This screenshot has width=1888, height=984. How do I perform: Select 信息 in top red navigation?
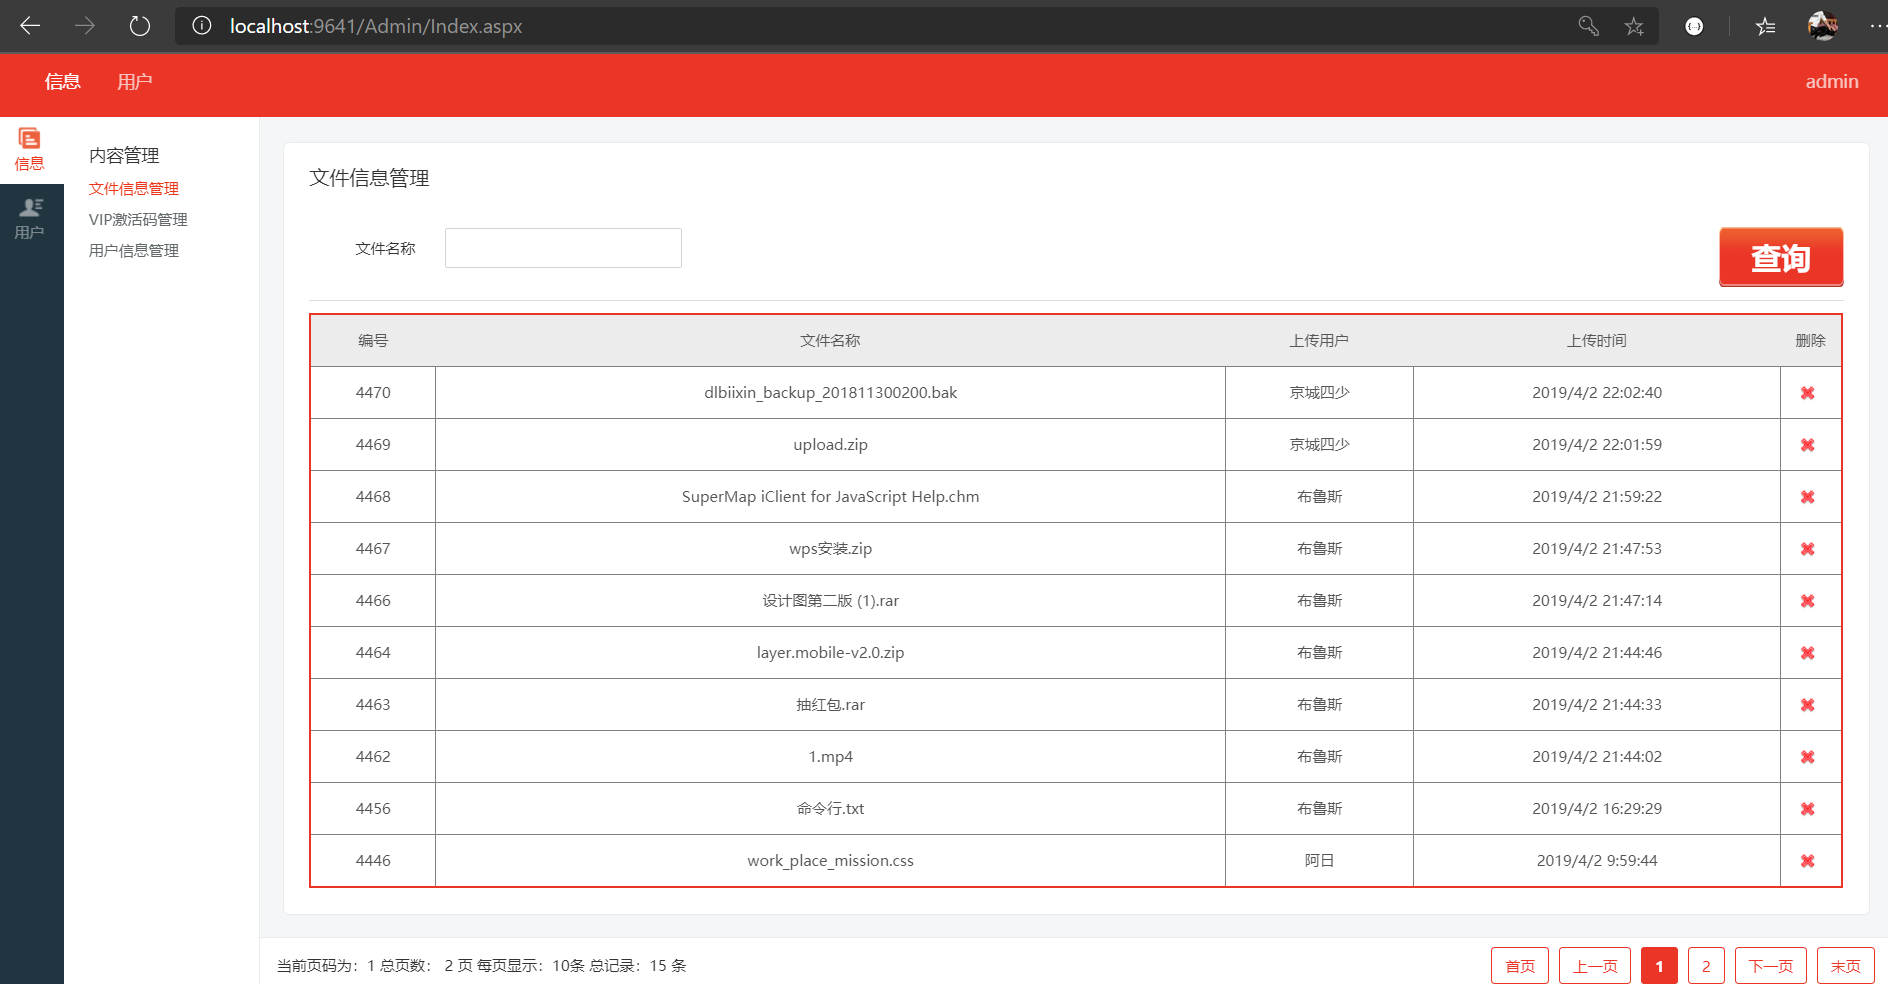coord(62,82)
